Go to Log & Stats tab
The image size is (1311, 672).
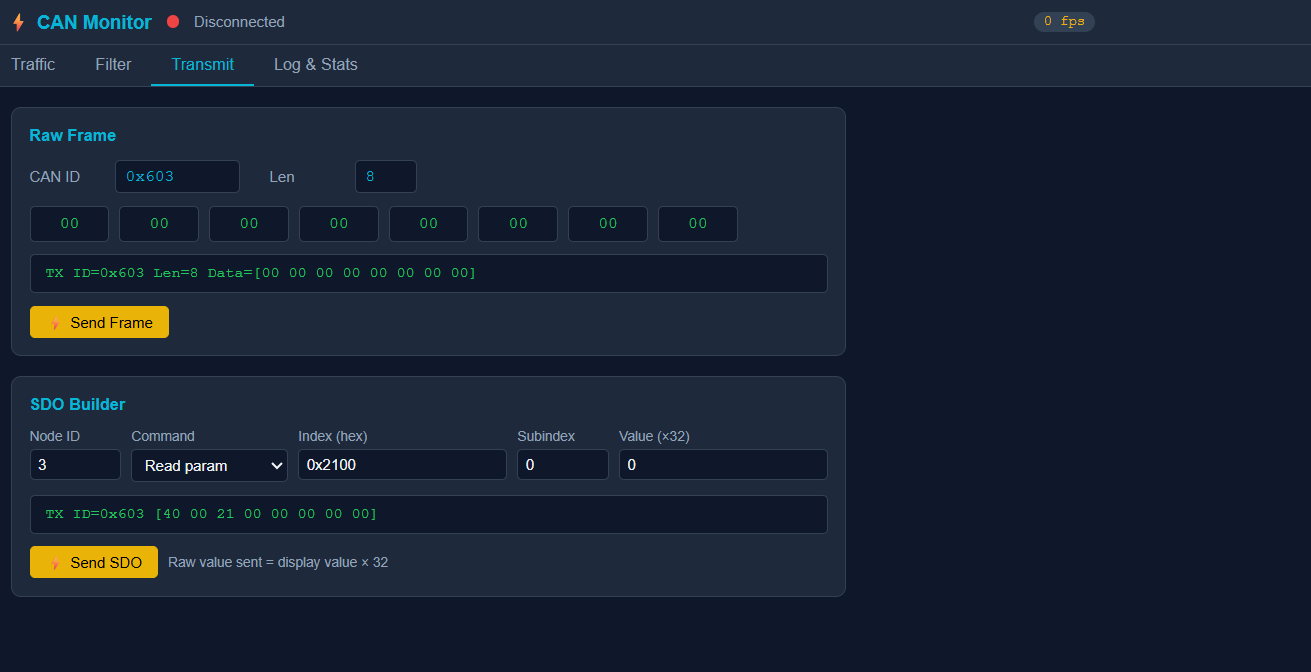(315, 65)
